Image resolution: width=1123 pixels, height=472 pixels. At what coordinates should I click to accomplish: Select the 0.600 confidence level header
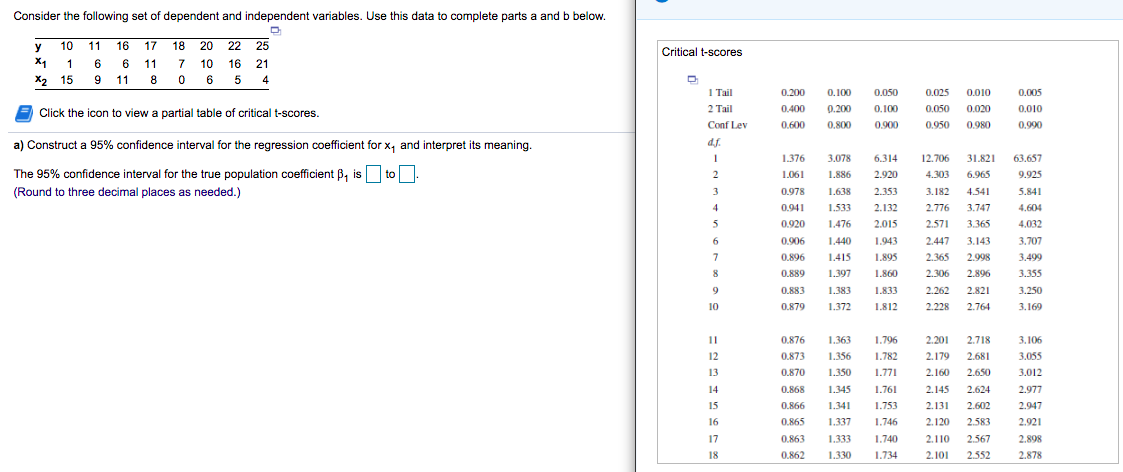point(794,125)
